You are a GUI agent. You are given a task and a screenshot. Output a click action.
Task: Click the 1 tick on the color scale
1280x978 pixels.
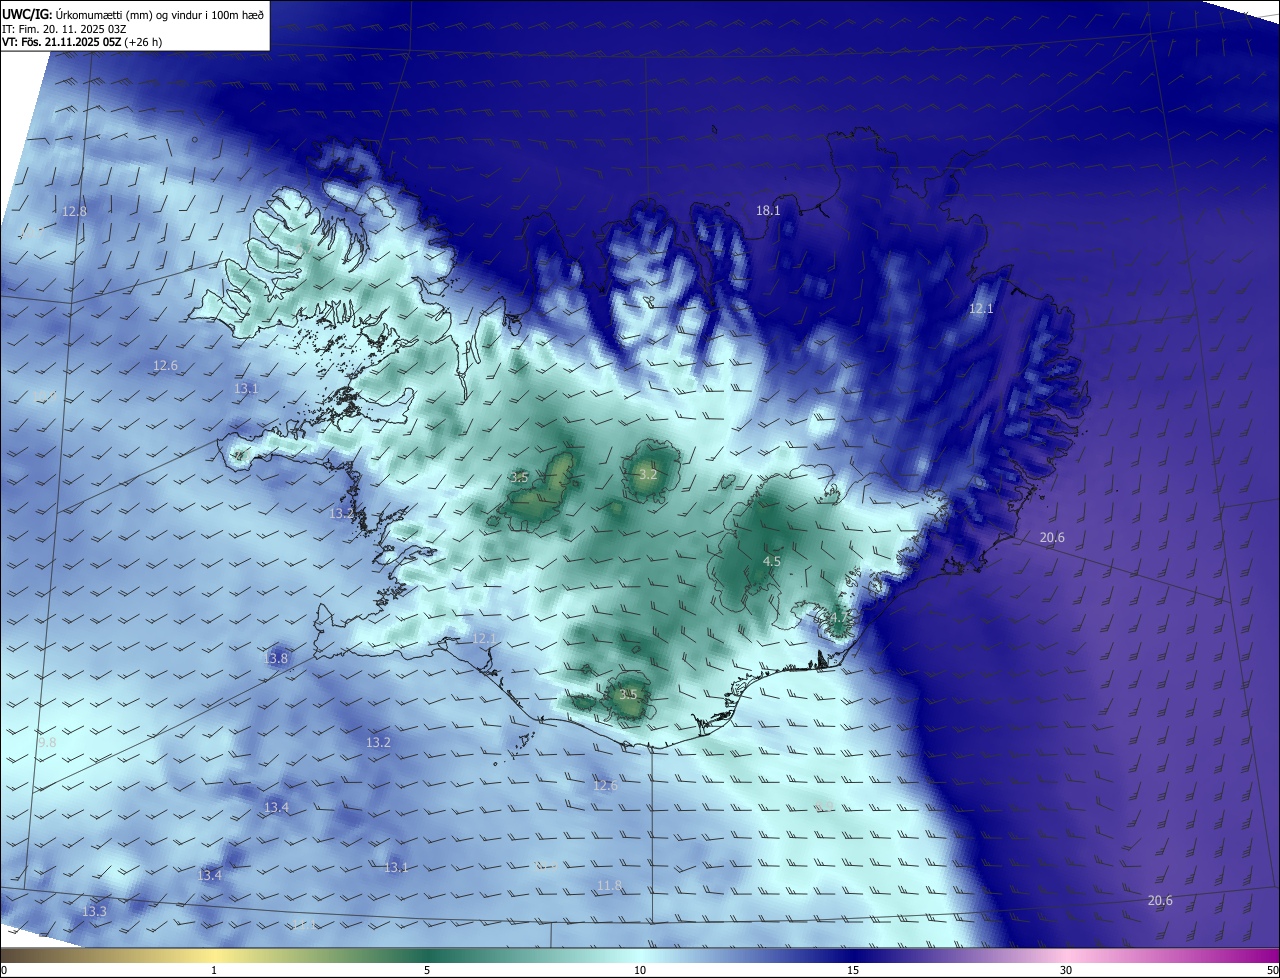tap(215, 970)
